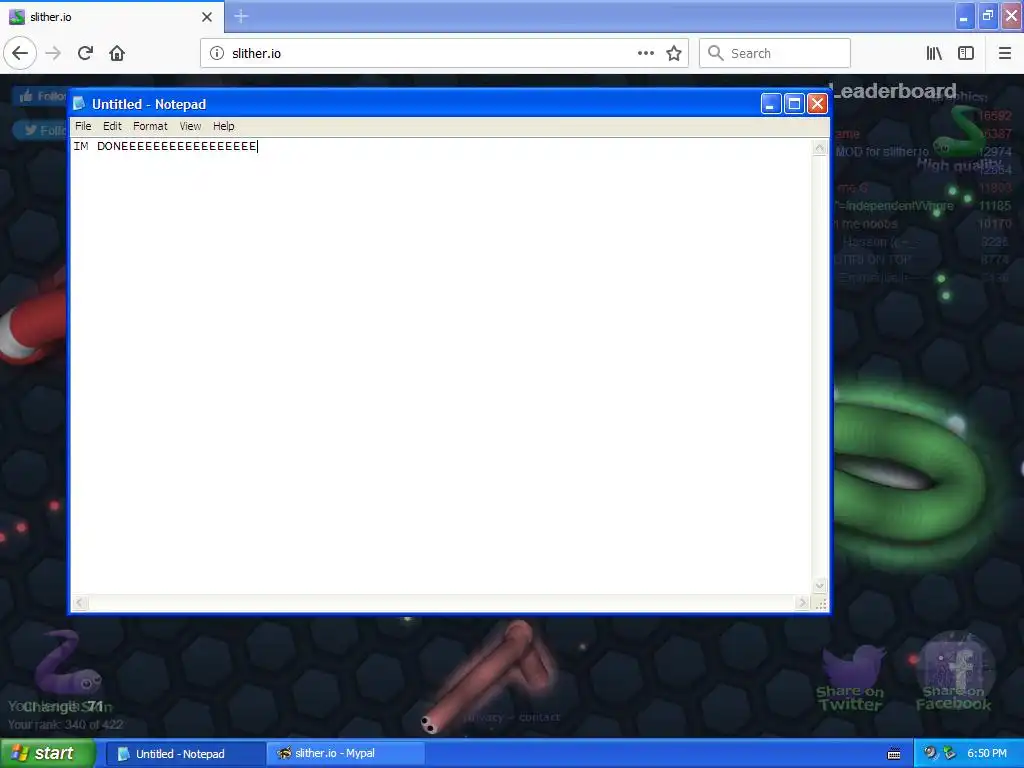
Task: Minimize the browser window
Action: pyautogui.click(x=965, y=16)
